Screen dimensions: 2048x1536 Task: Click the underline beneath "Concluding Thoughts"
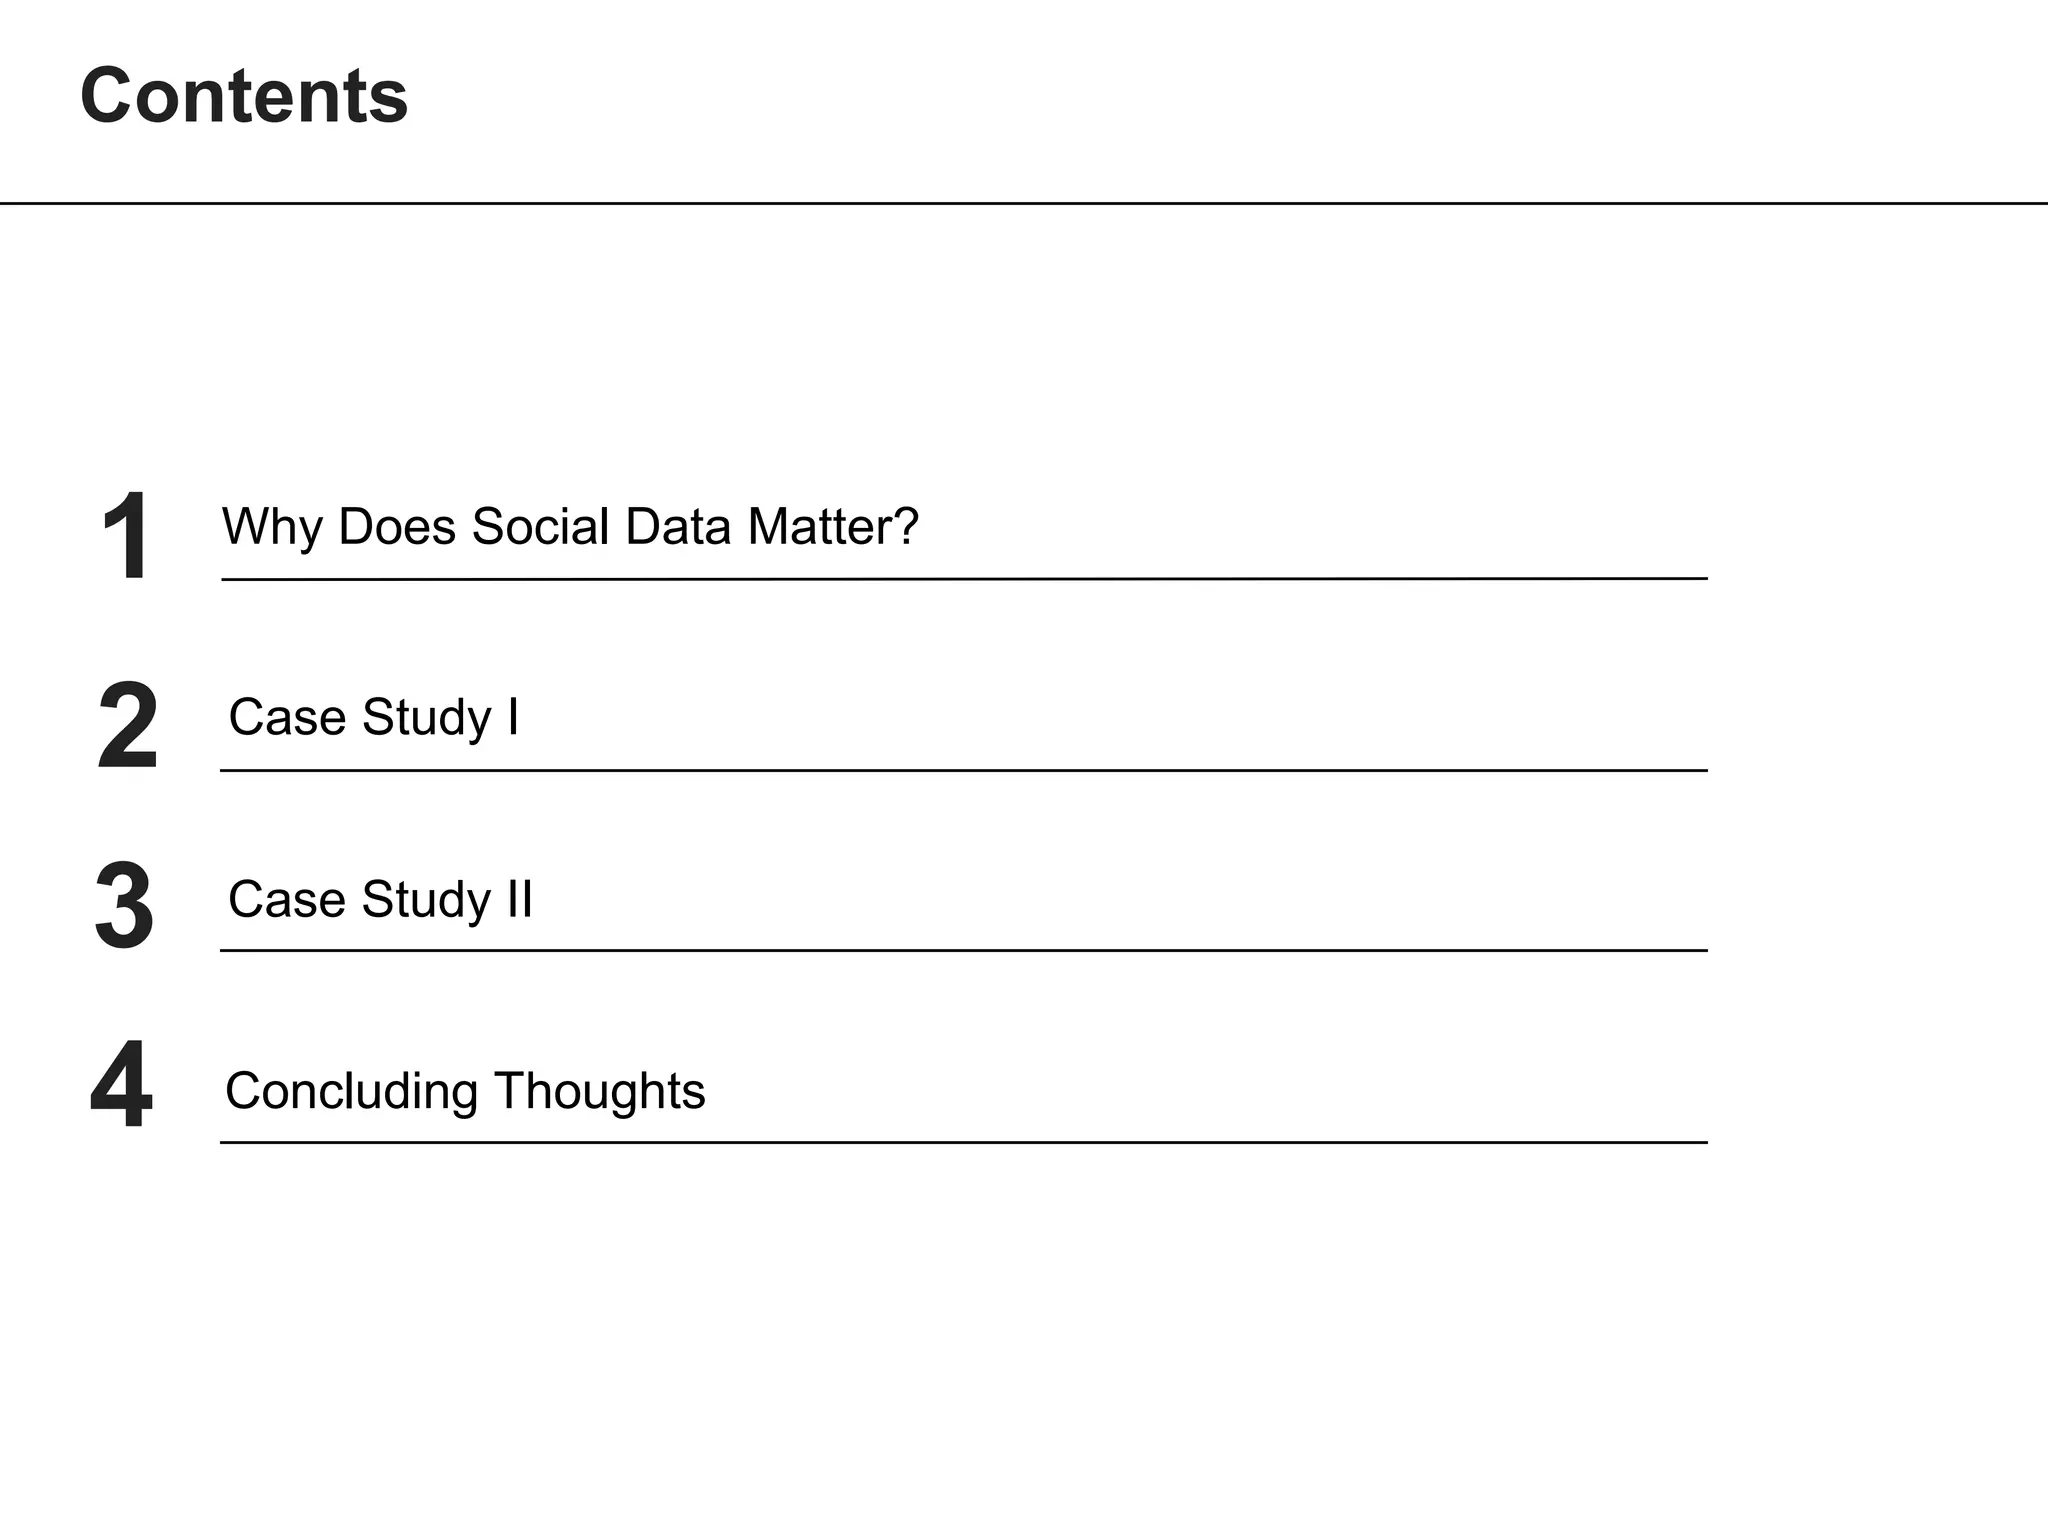[964, 1142]
